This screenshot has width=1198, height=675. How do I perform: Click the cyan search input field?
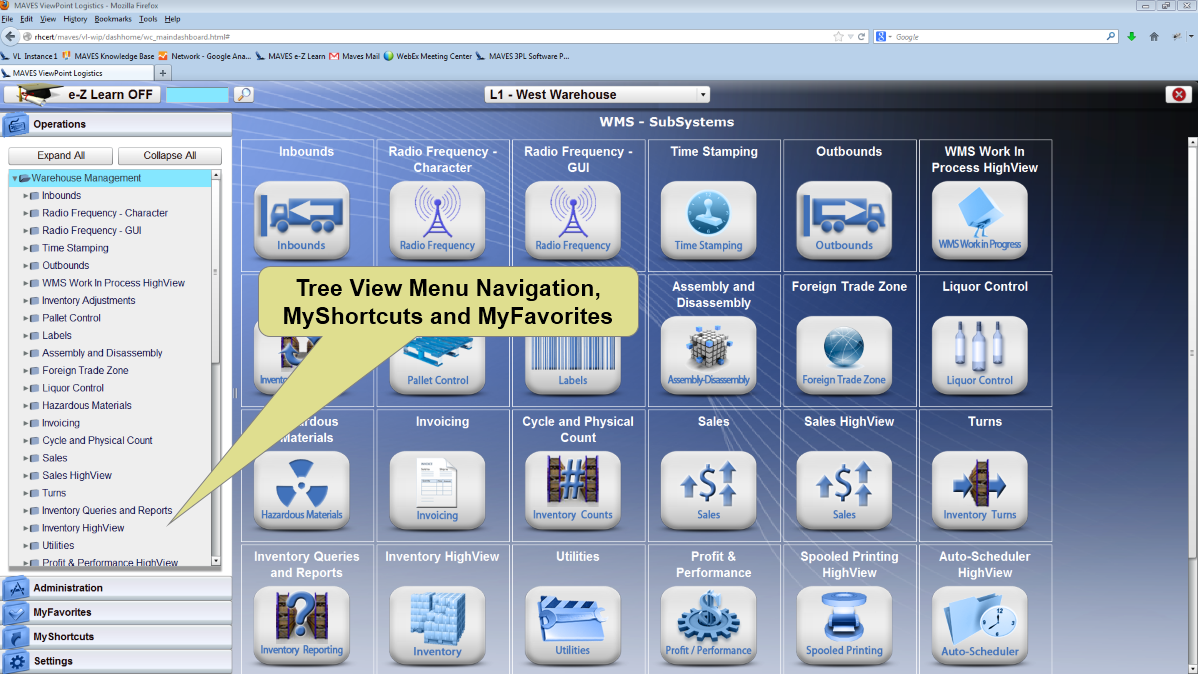[x=197, y=95]
